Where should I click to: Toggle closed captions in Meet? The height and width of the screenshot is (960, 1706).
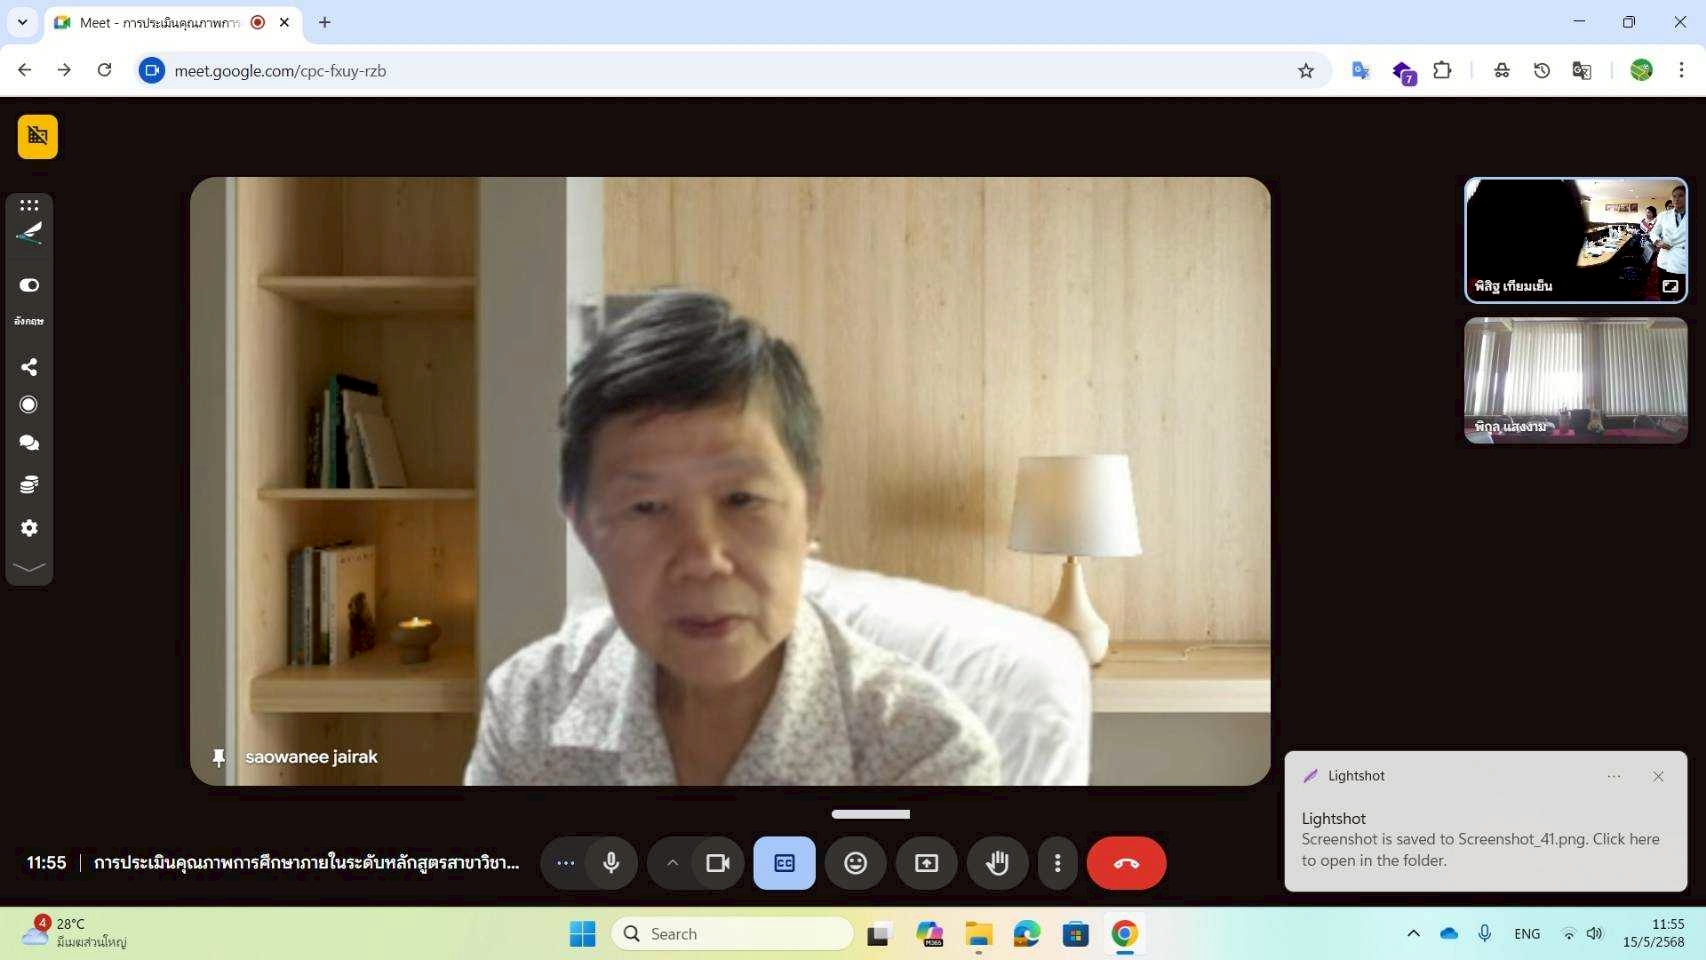(784, 863)
